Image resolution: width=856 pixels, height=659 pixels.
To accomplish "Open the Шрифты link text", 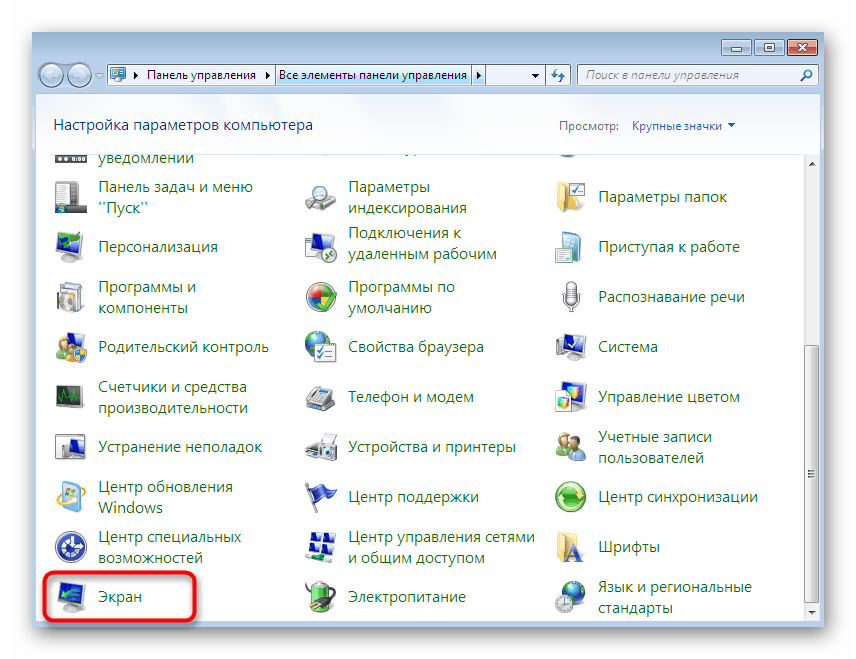I will coord(629,547).
